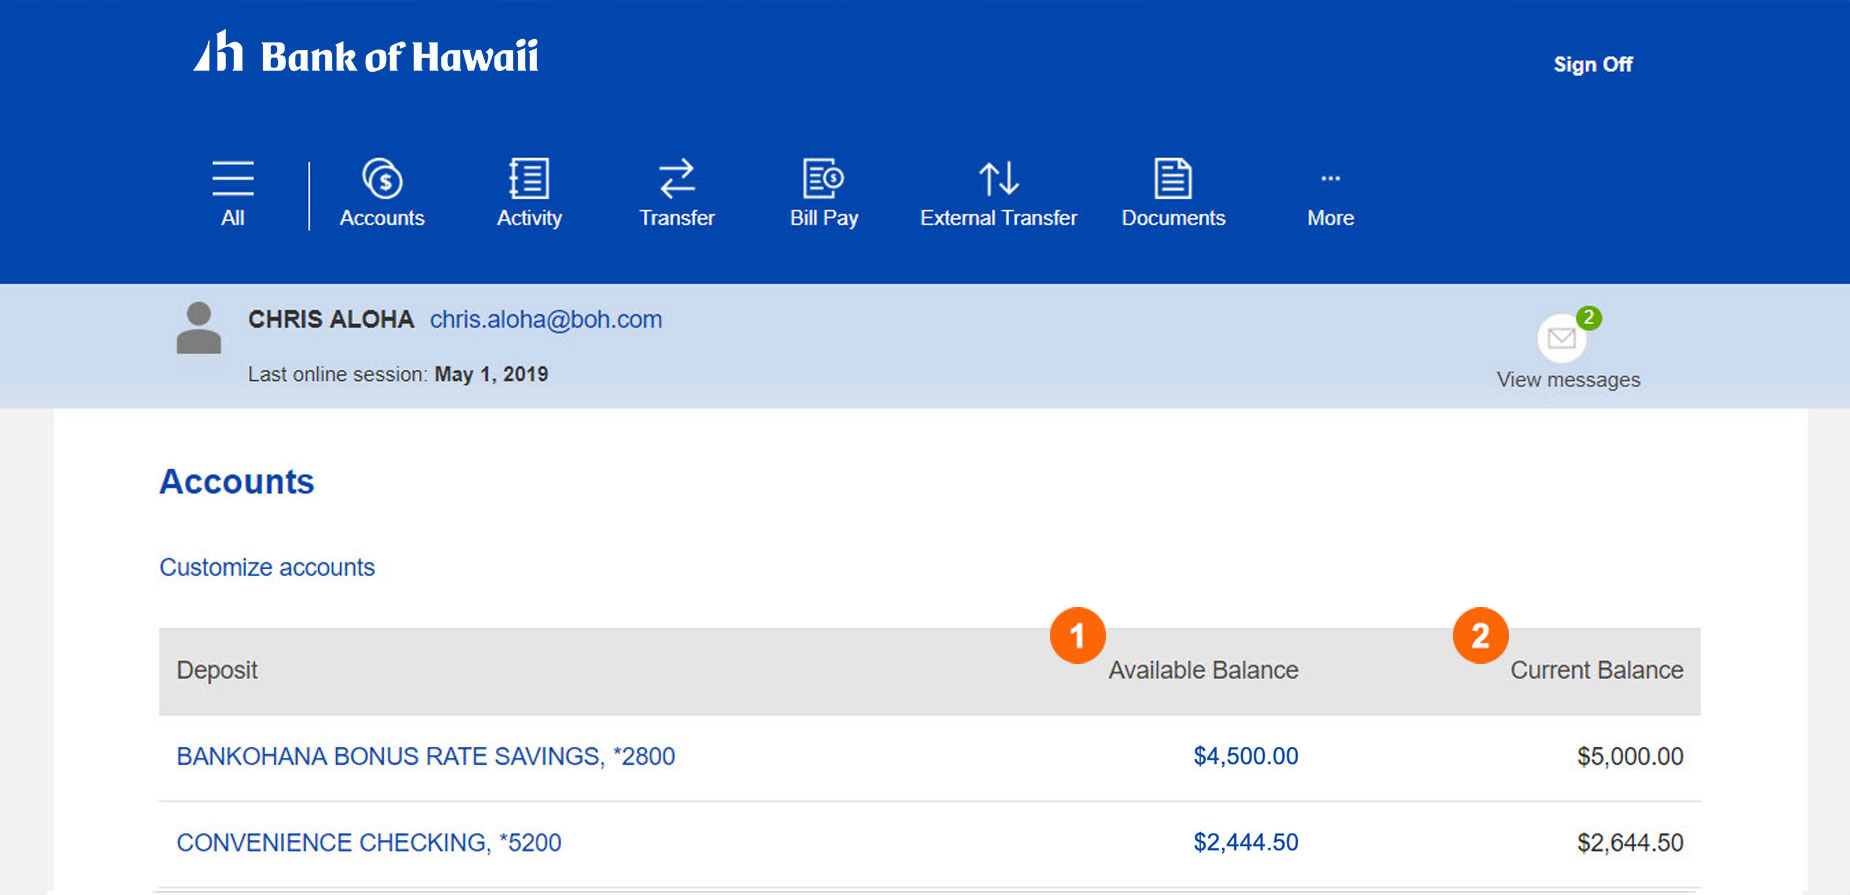Click the $2,644.50 current balance
The image size is (1850, 895).
pyautogui.click(x=1630, y=843)
